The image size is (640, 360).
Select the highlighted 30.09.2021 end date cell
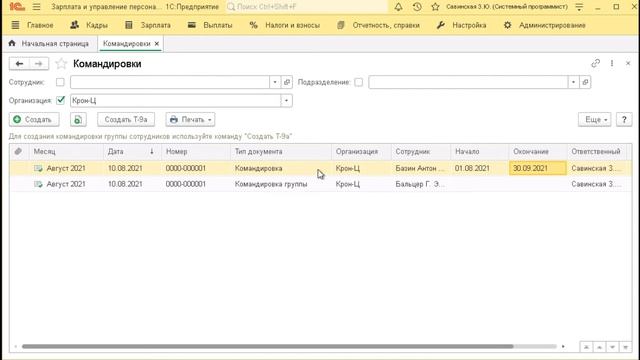(x=538, y=168)
